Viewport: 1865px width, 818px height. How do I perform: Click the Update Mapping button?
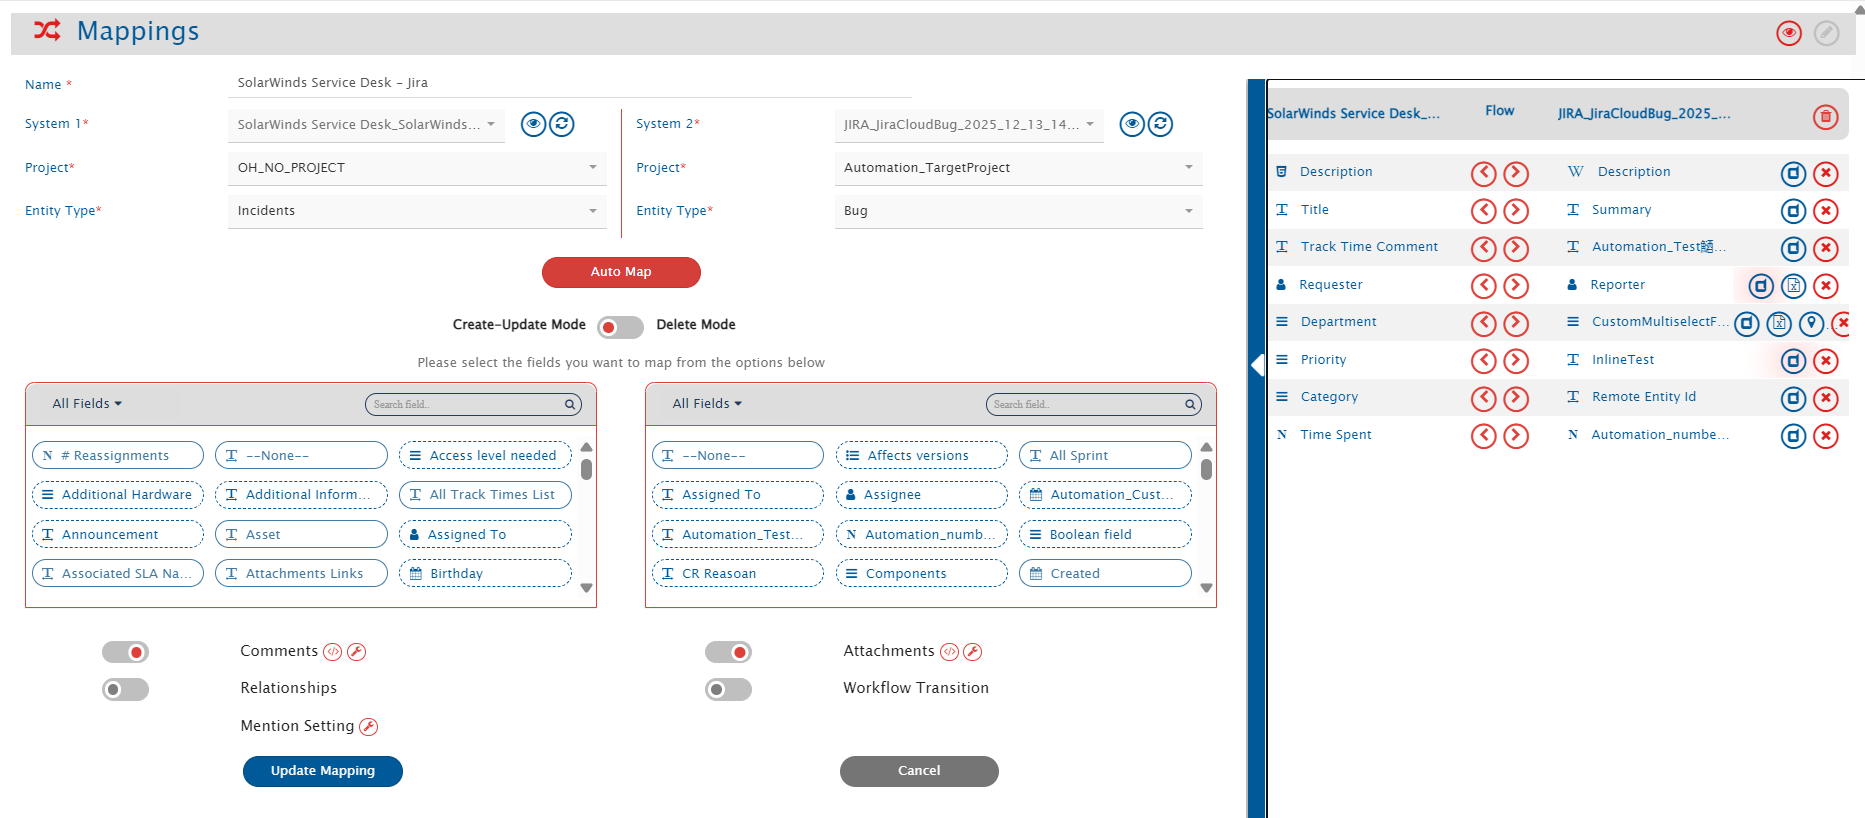tap(322, 771)
